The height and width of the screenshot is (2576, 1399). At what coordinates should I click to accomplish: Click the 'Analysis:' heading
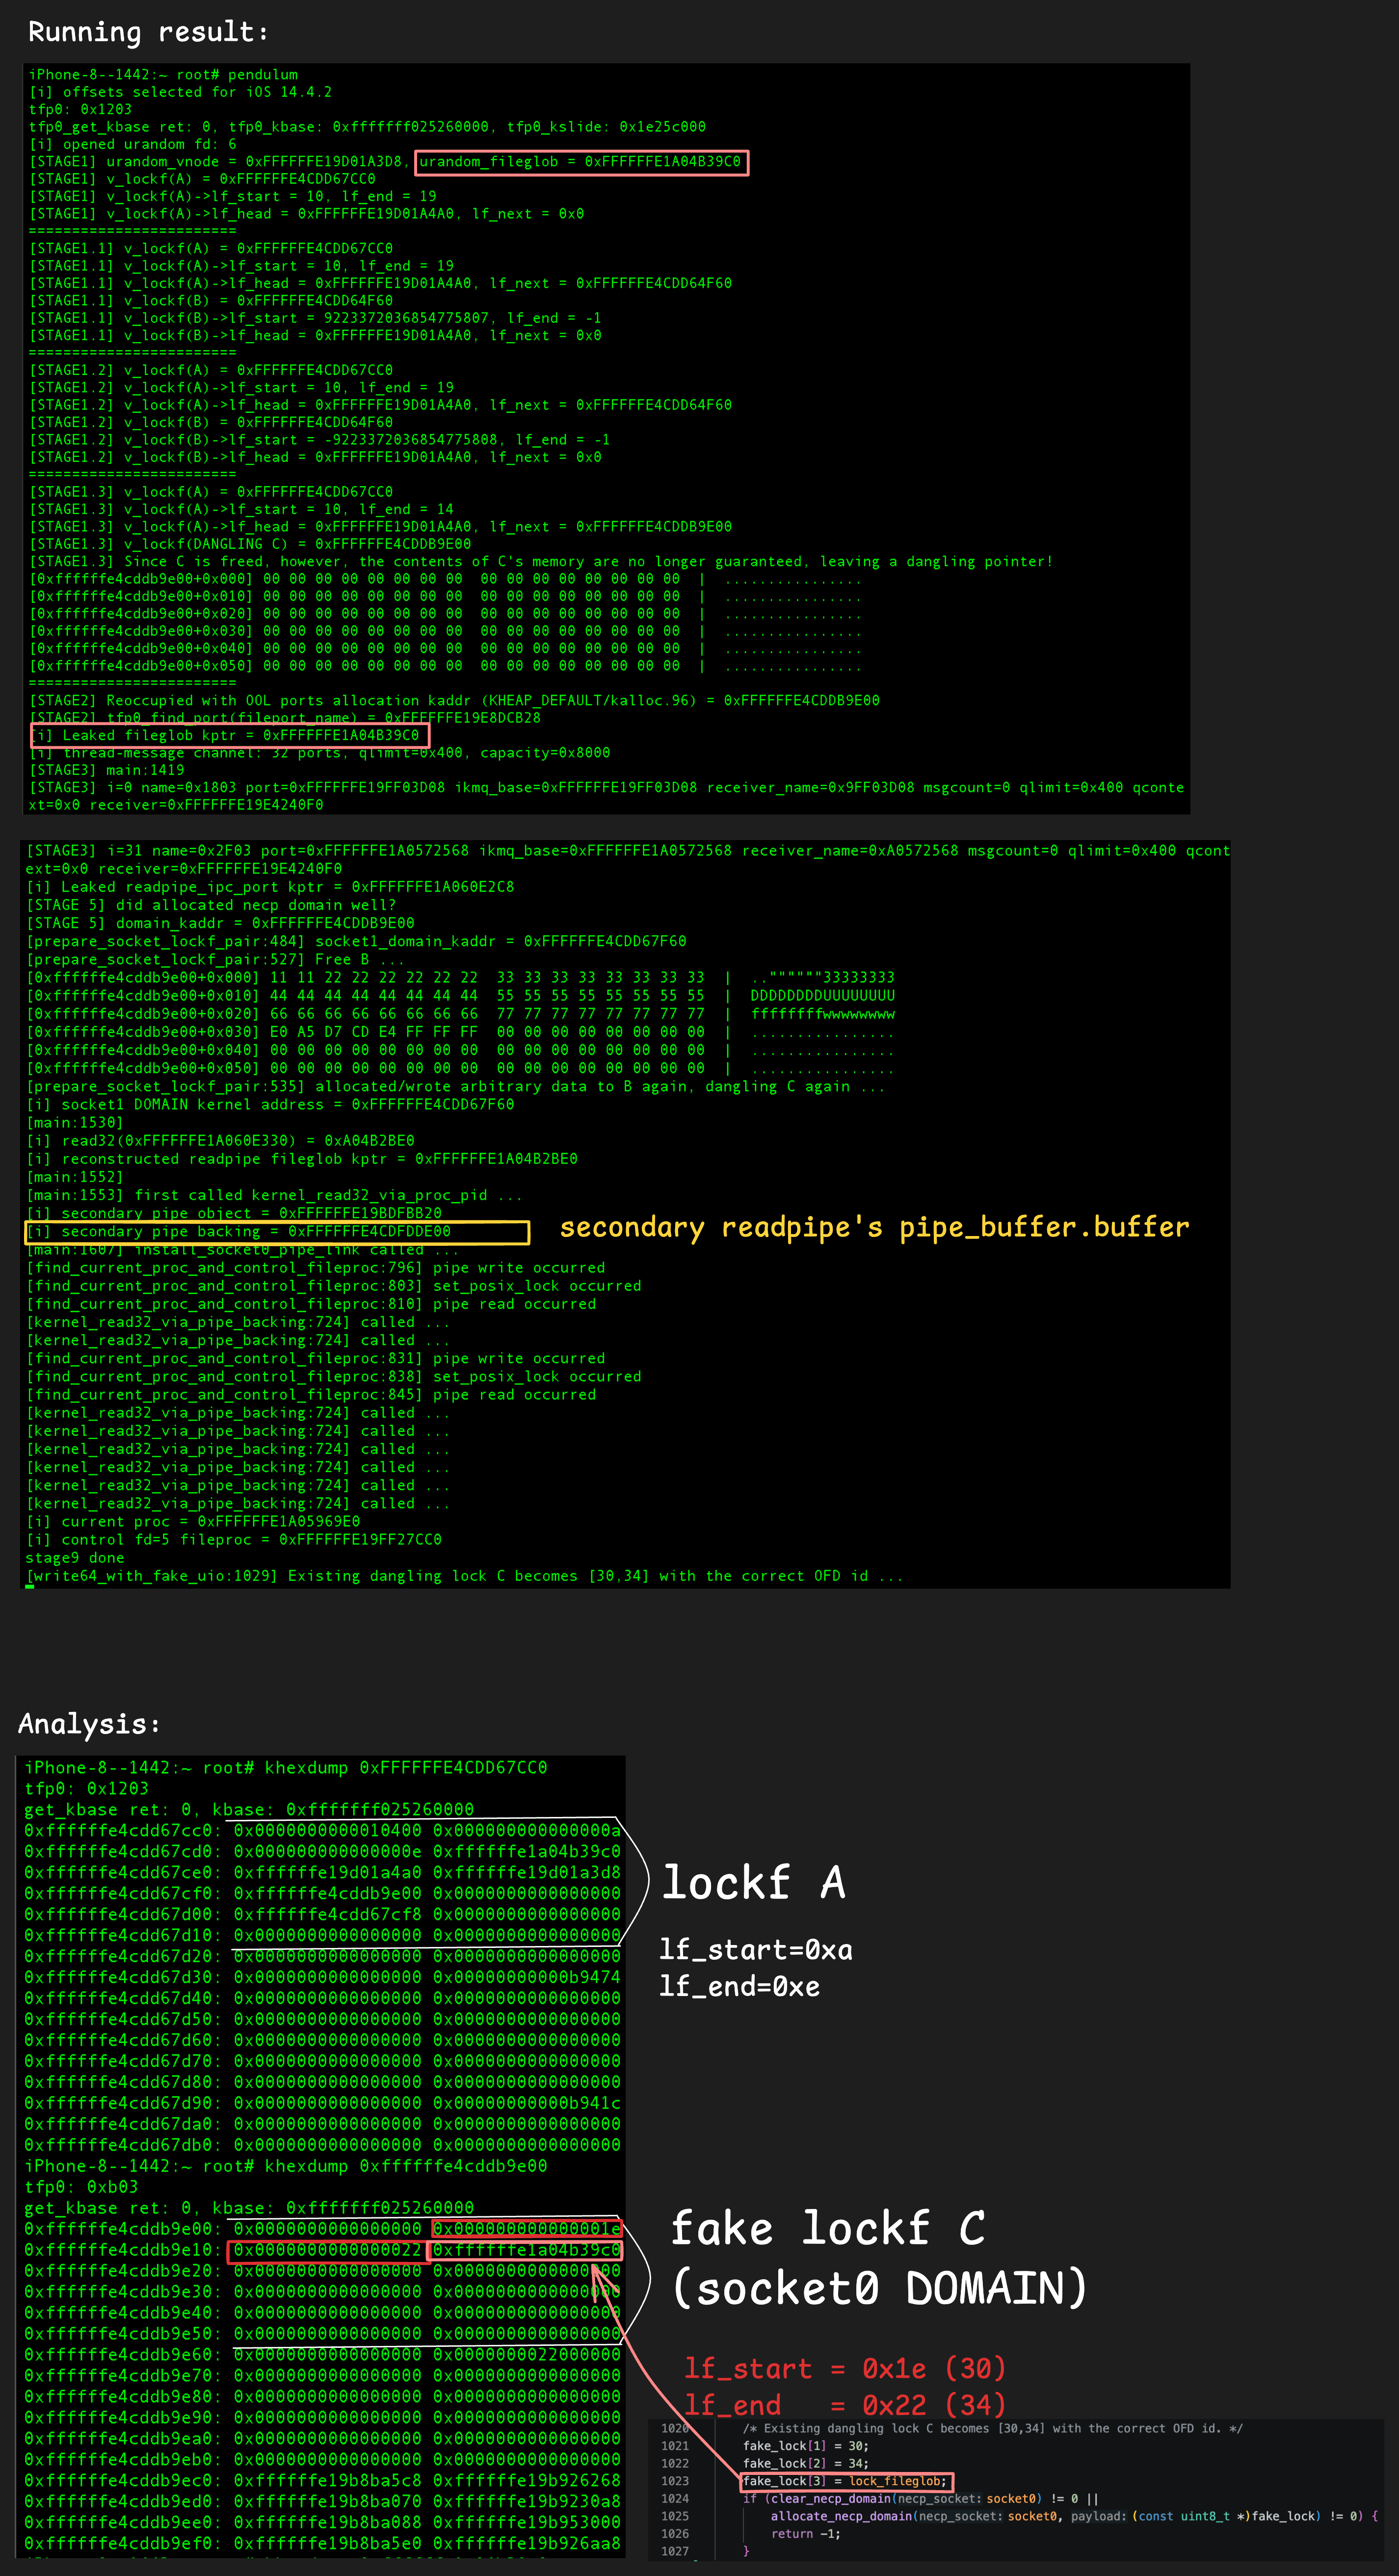click(x=89, y=1723)
